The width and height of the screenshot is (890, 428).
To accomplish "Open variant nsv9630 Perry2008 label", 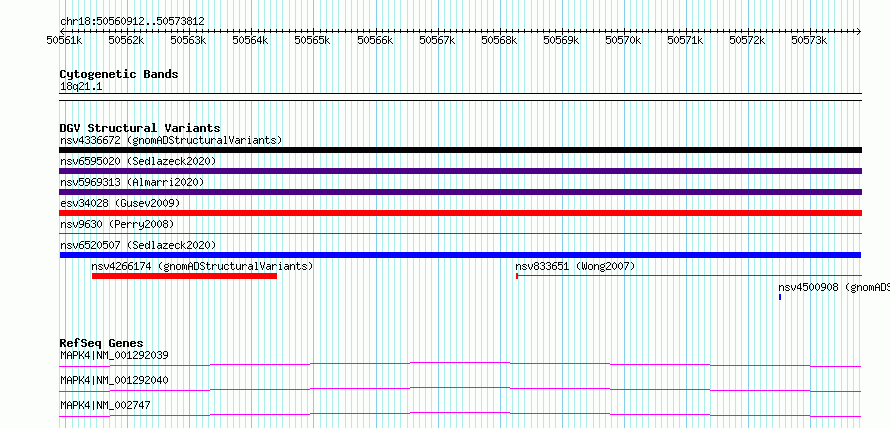I will click(x=117, y=224).
